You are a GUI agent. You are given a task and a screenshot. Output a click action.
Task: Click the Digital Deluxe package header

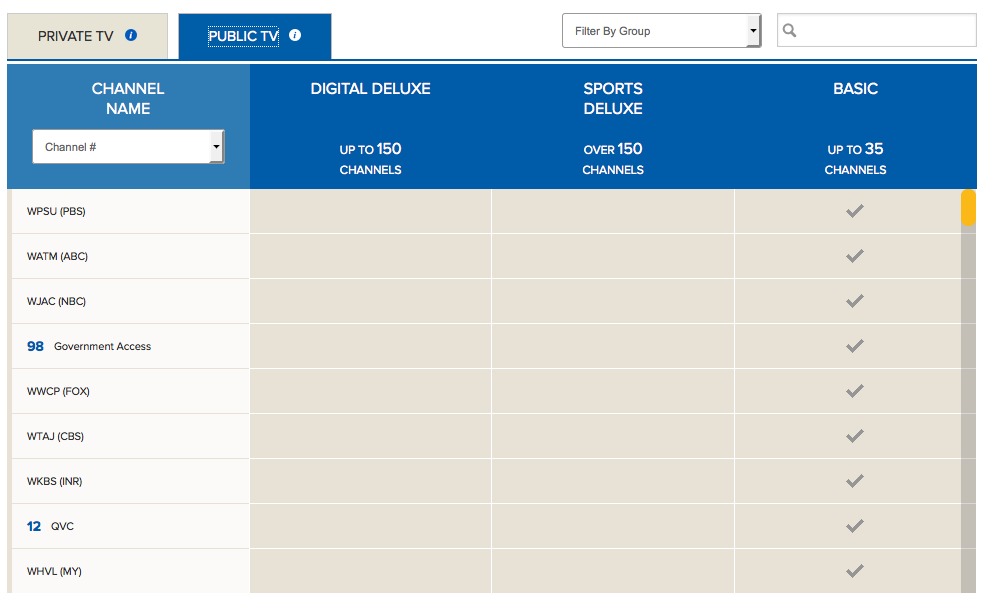[370, 89]
